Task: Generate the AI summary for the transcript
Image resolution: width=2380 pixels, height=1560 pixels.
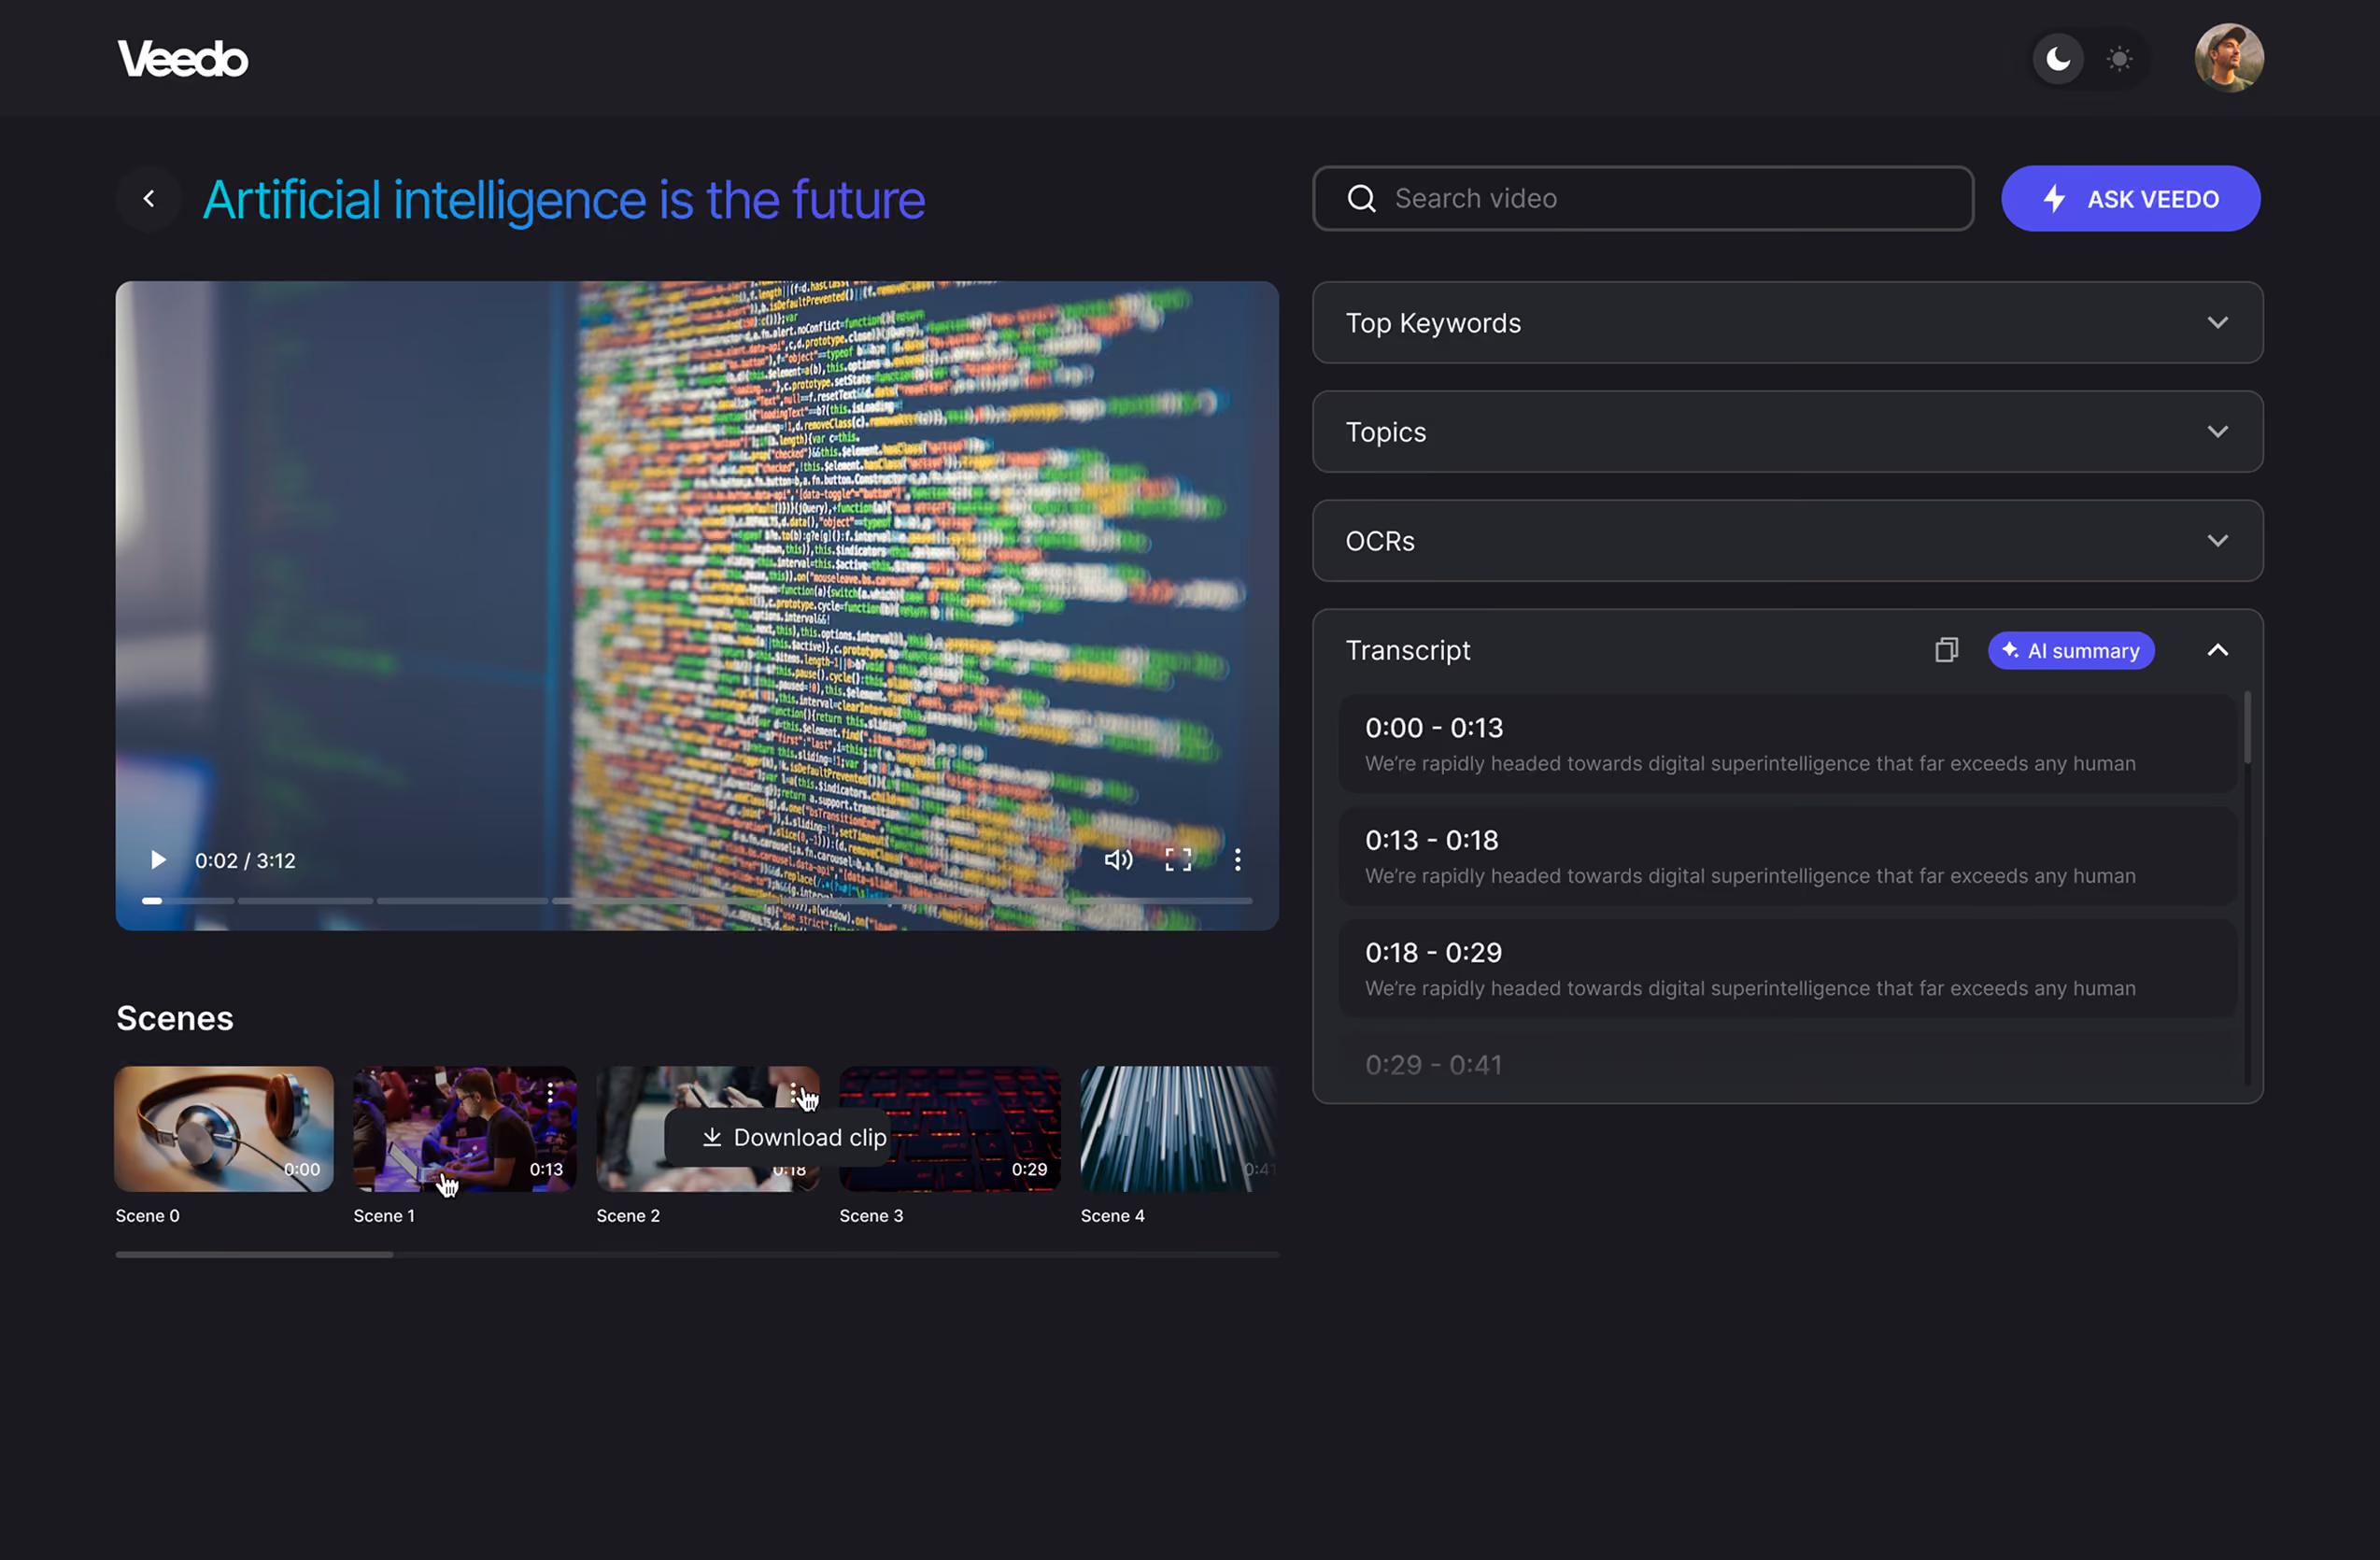Action: [x=2070, y=651]
